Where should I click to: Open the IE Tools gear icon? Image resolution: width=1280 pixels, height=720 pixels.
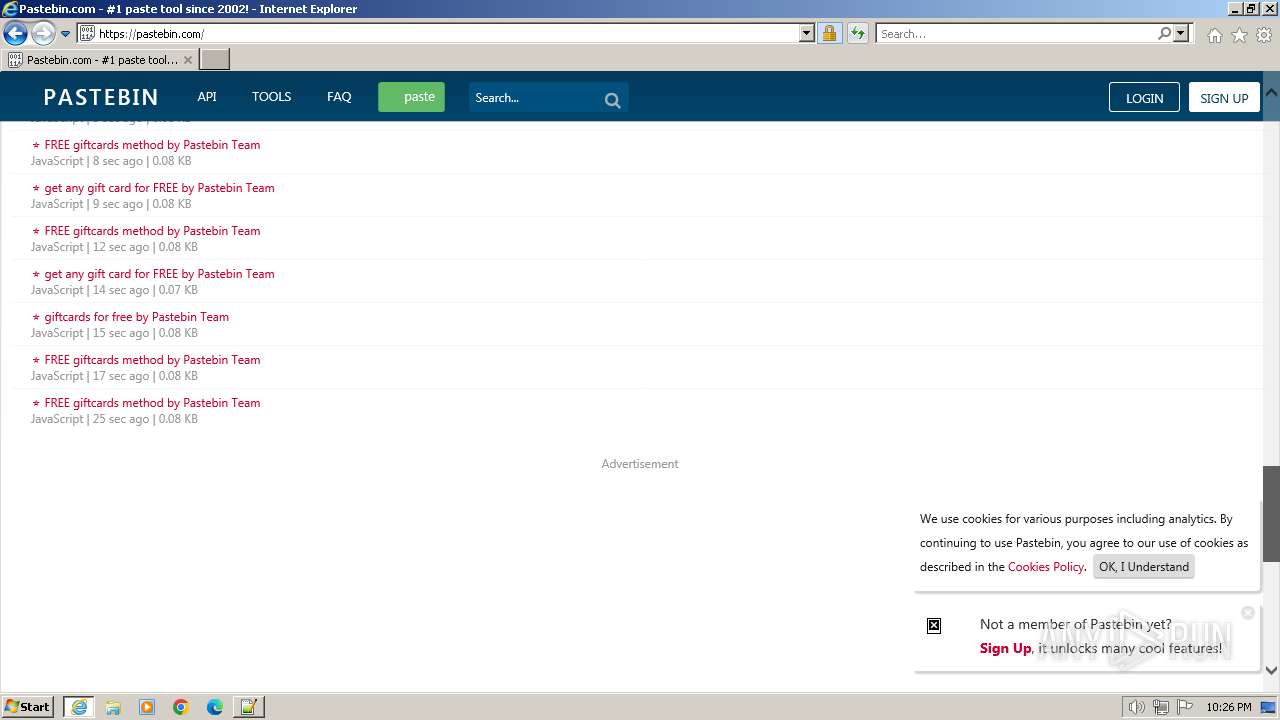[1264, 35]
